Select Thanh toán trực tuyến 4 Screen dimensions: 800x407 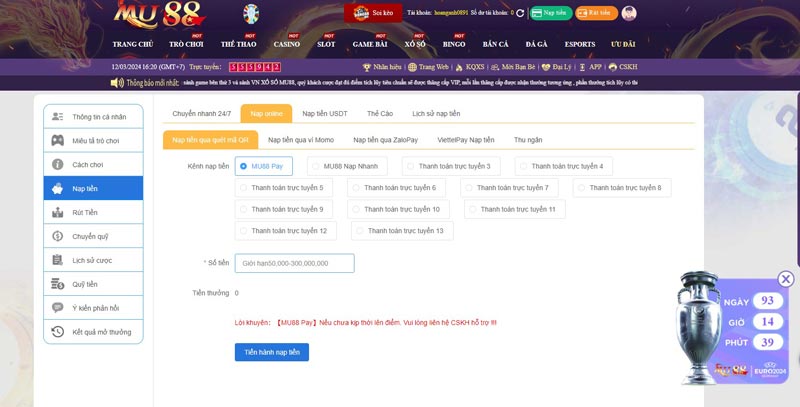[x=564, y=166]
